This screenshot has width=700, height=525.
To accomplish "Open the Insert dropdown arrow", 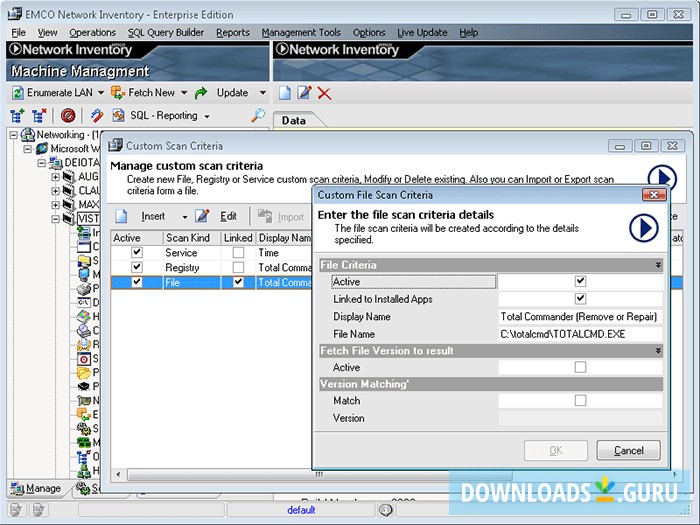I will point(184,217).
